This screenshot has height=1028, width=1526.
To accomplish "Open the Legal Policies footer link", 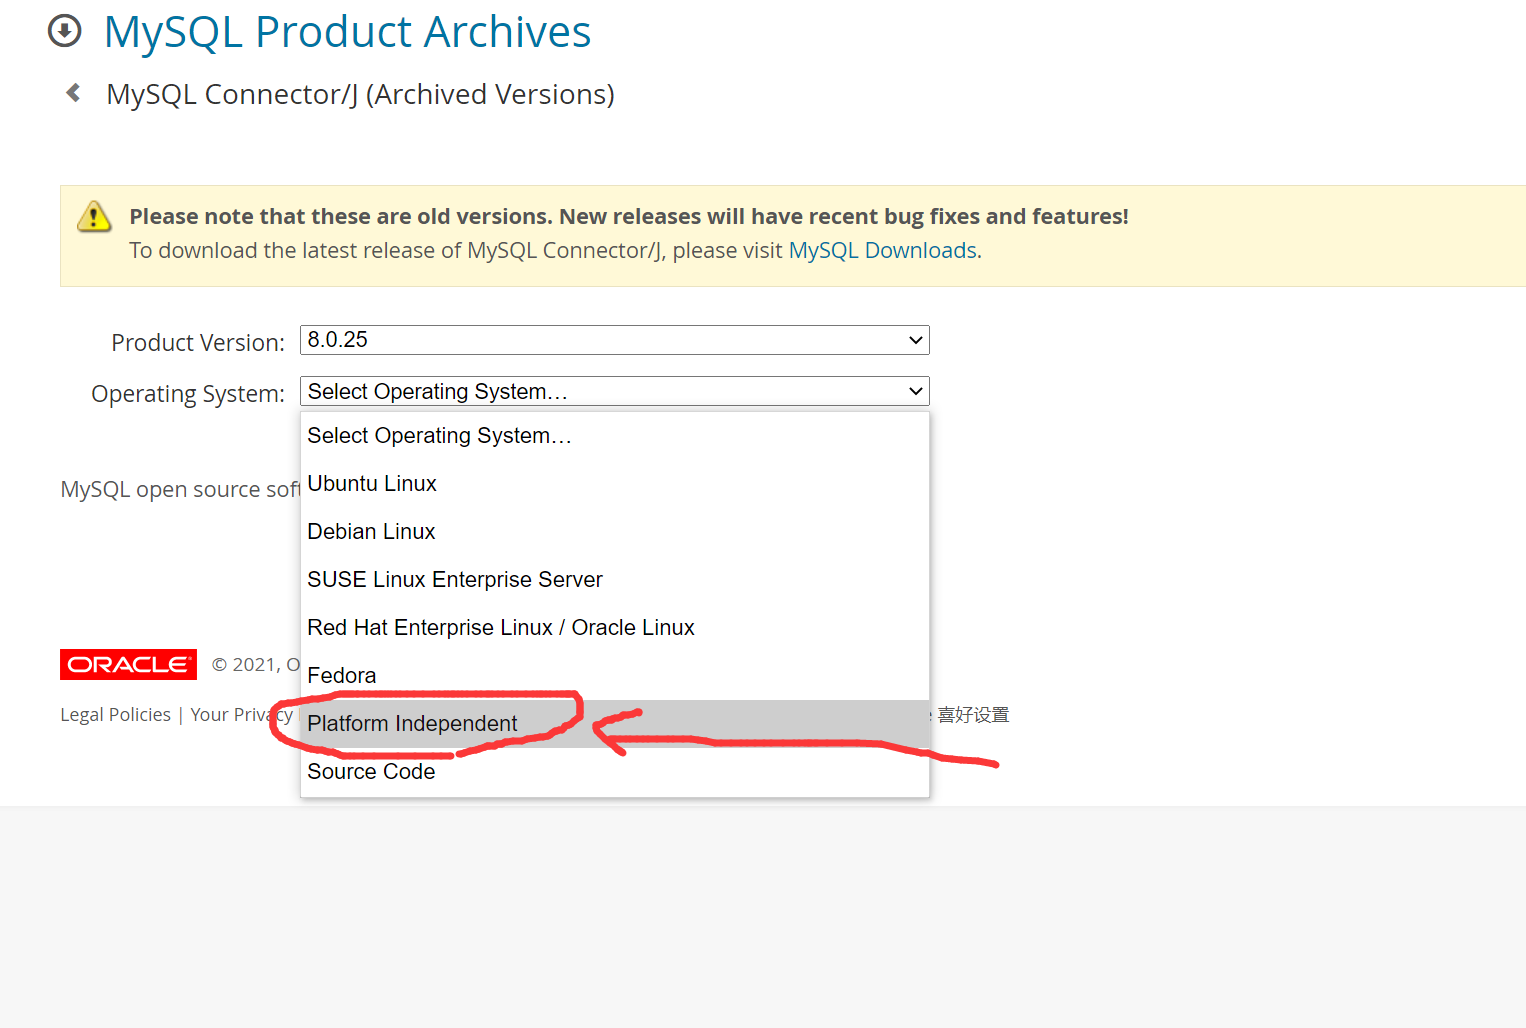I will [x=115, y=715].
